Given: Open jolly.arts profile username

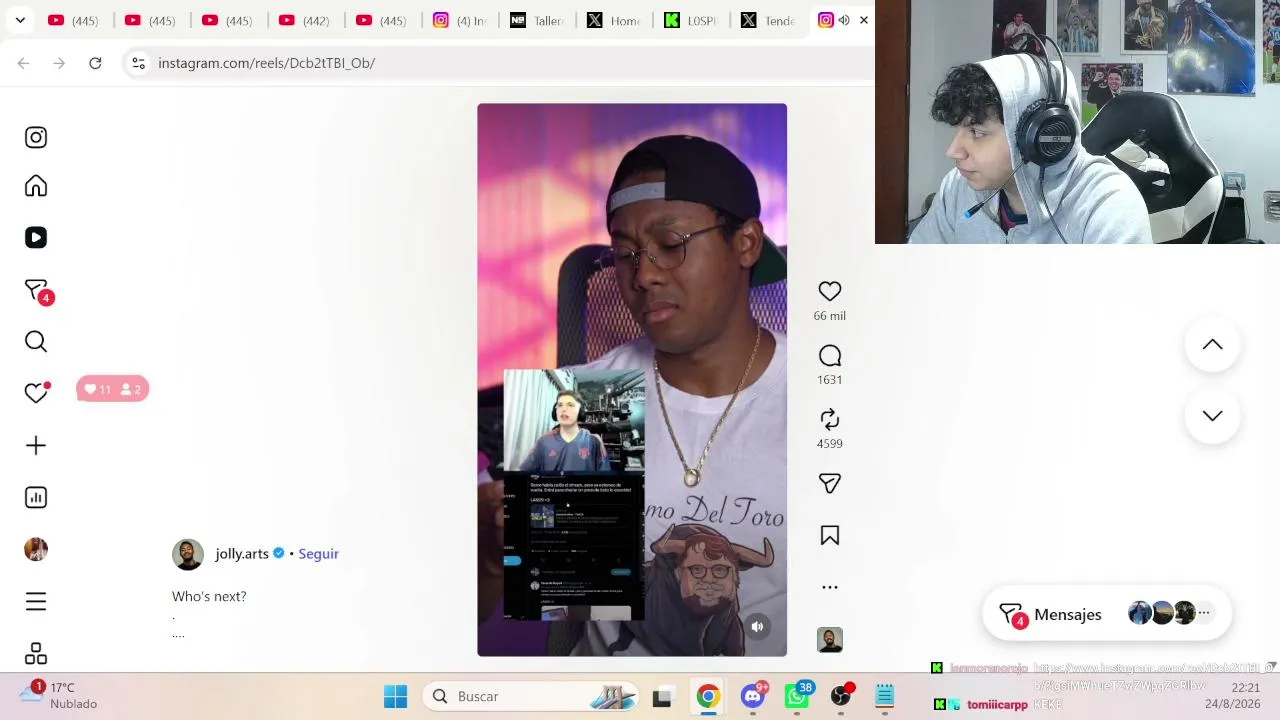Looking at the screenshot, I should click(x=242, y=554).
